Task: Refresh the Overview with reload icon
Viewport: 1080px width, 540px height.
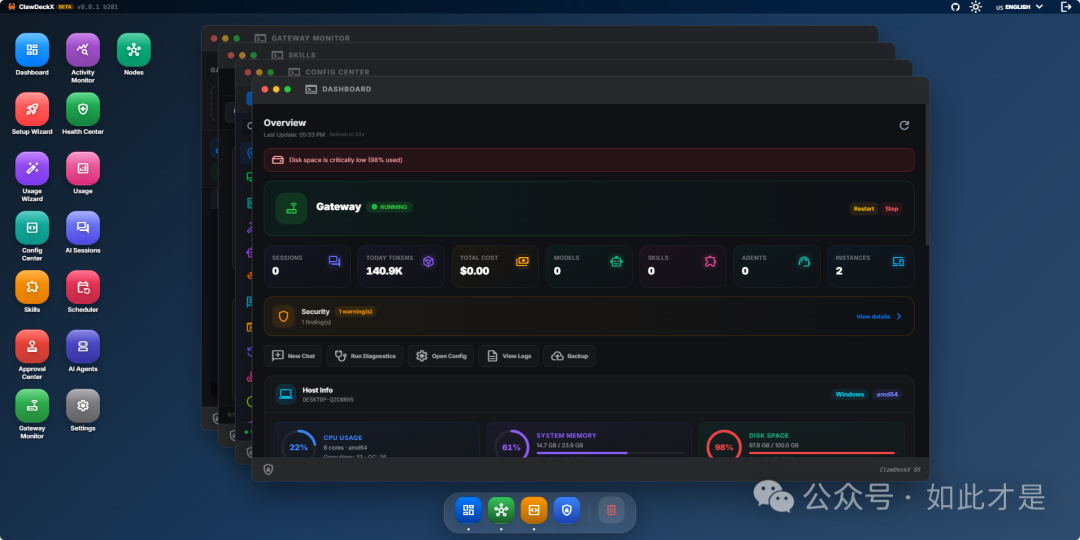Action: click(904, 125)
